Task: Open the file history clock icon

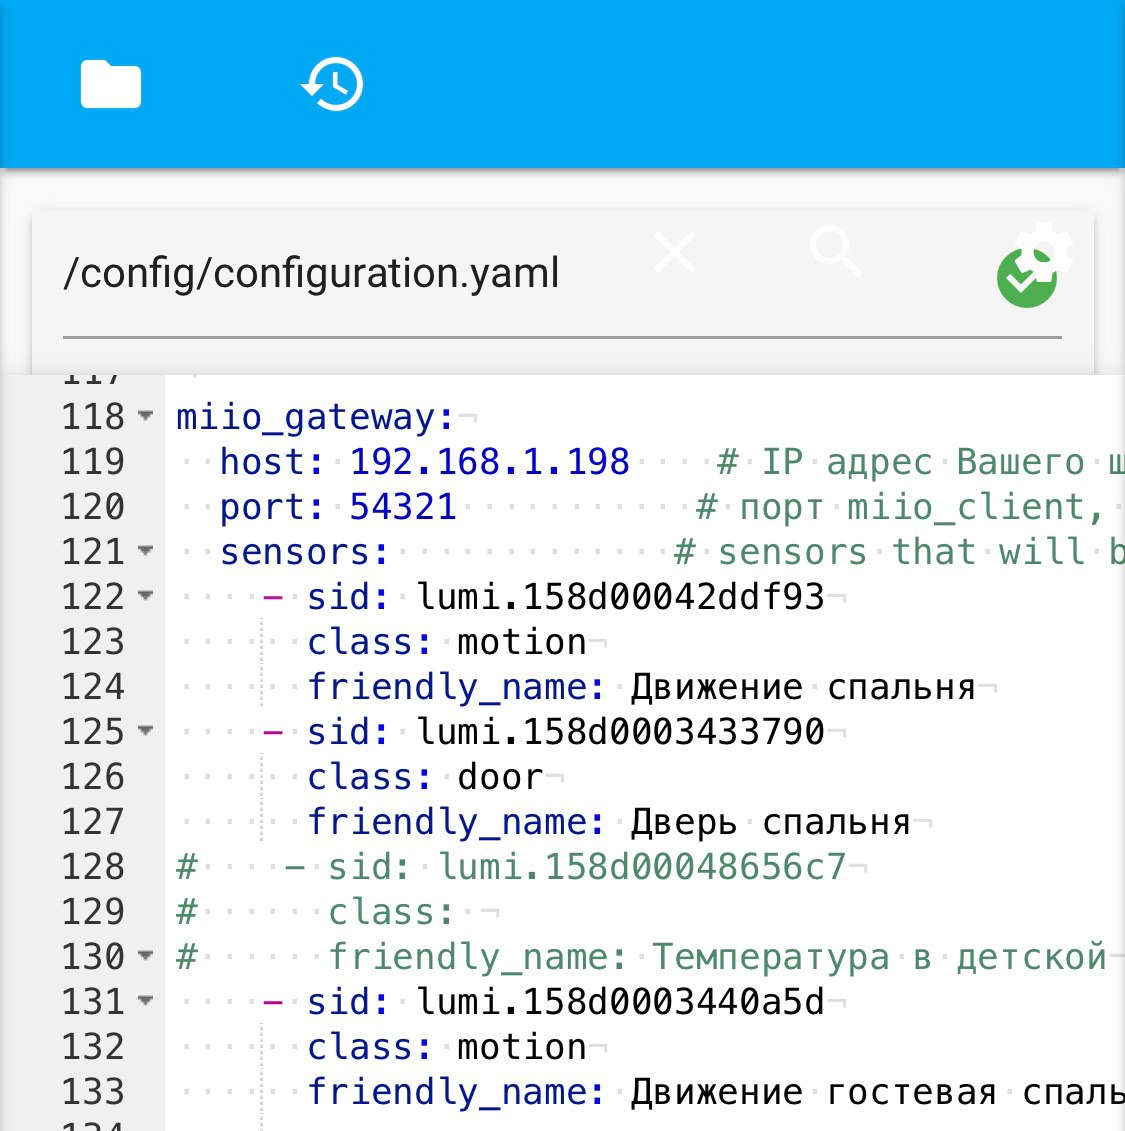Action: click(332, 84)
